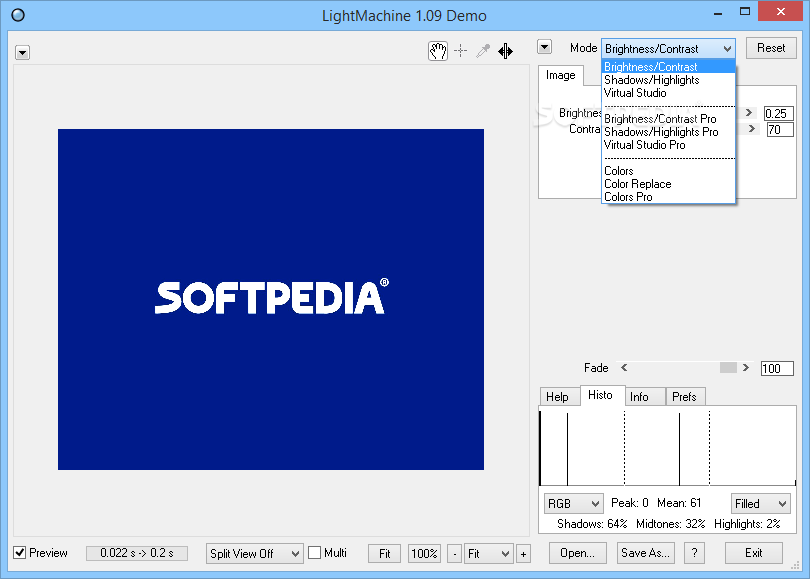Image resolution: width=810 pixels, height=579 pixels.
Task: Collapse the Mode combo box
Action: coord(727,49)
